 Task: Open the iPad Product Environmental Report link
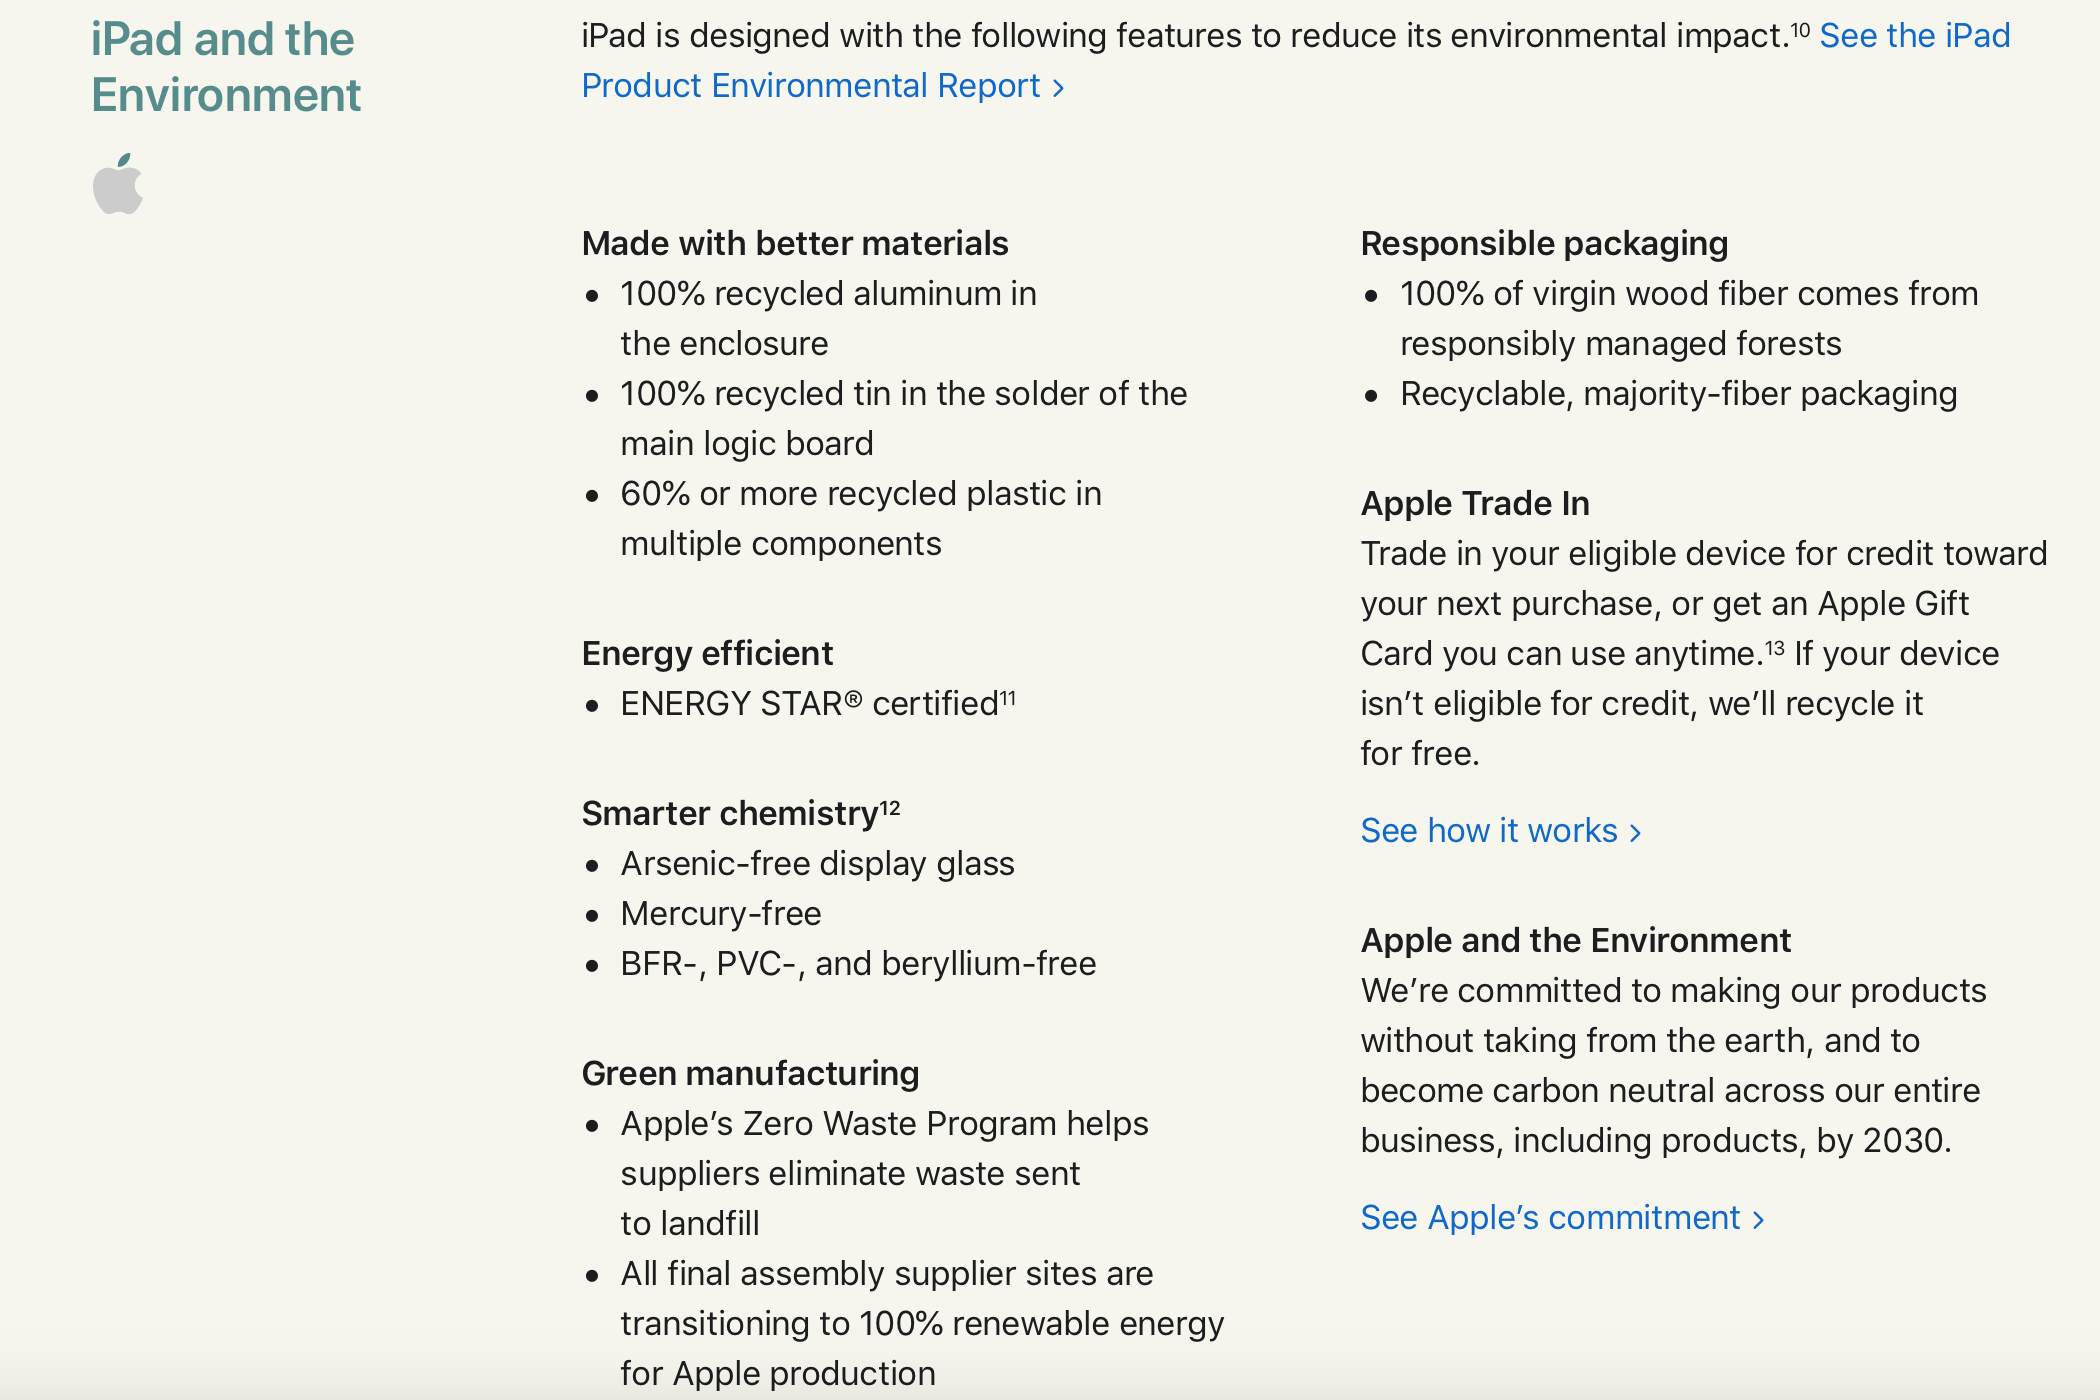coord(810,86)
